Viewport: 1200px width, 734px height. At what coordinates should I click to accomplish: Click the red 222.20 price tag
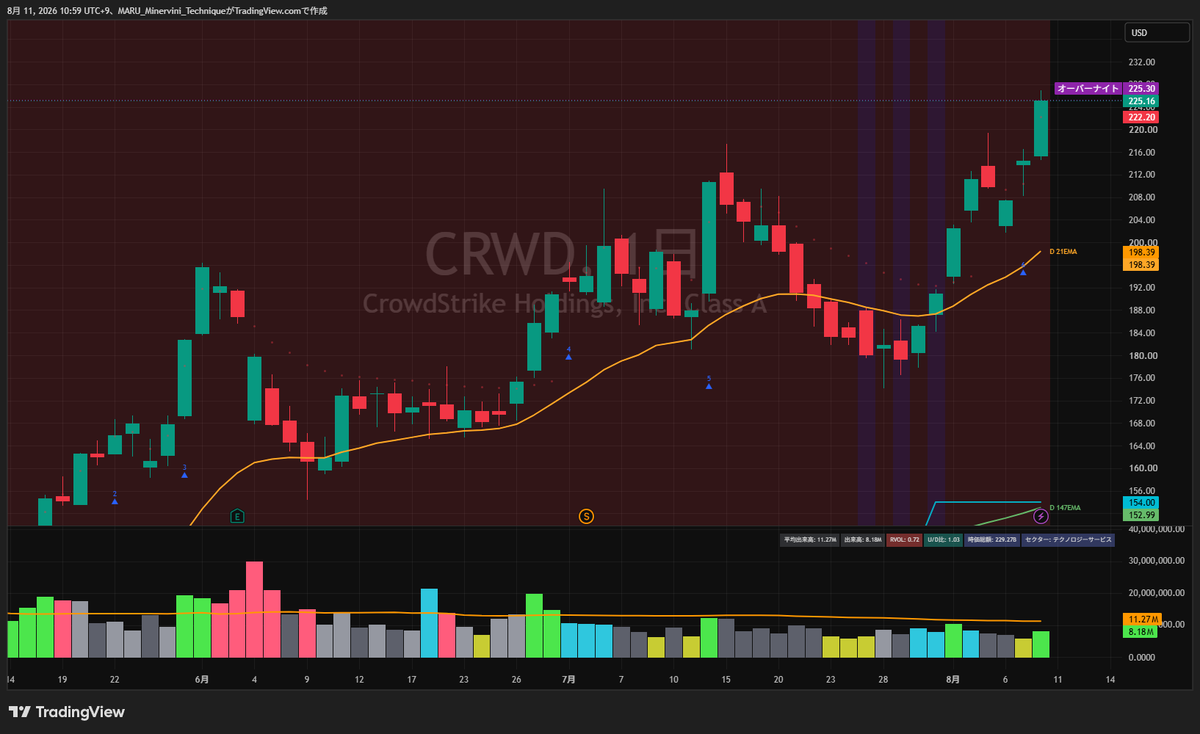pos(1142,117)
